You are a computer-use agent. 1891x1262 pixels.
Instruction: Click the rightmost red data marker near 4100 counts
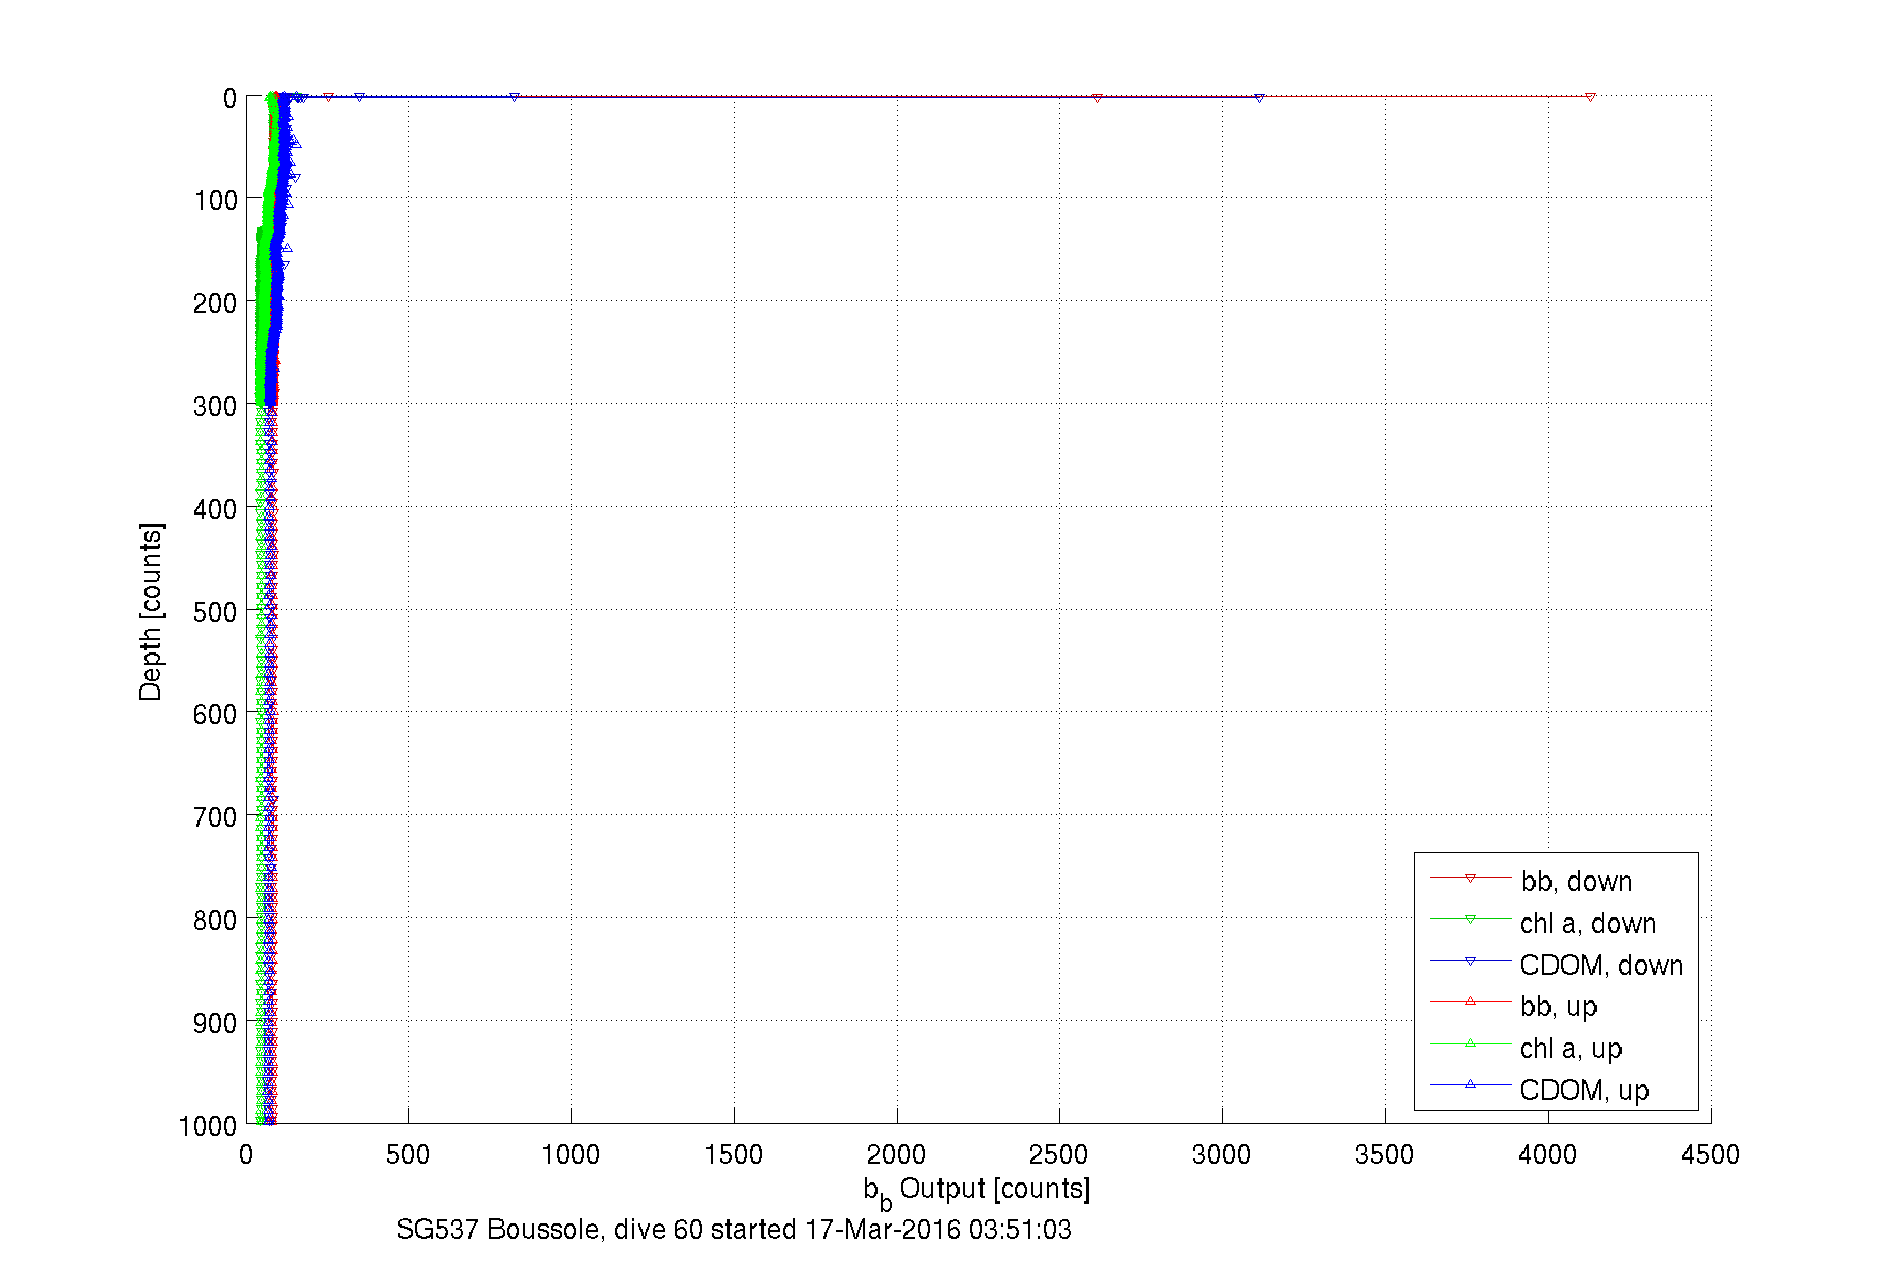1590,97
